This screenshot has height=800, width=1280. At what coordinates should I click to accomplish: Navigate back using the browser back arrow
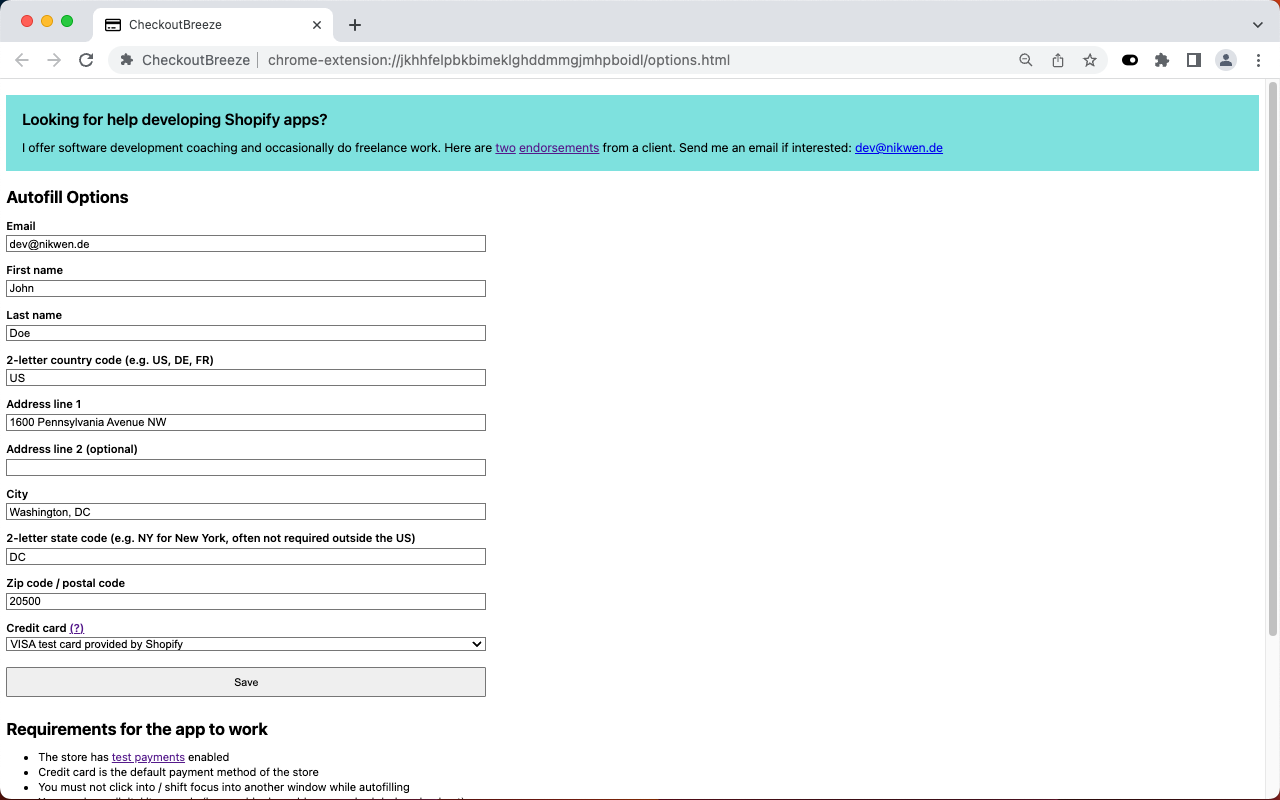click(22, 60)
